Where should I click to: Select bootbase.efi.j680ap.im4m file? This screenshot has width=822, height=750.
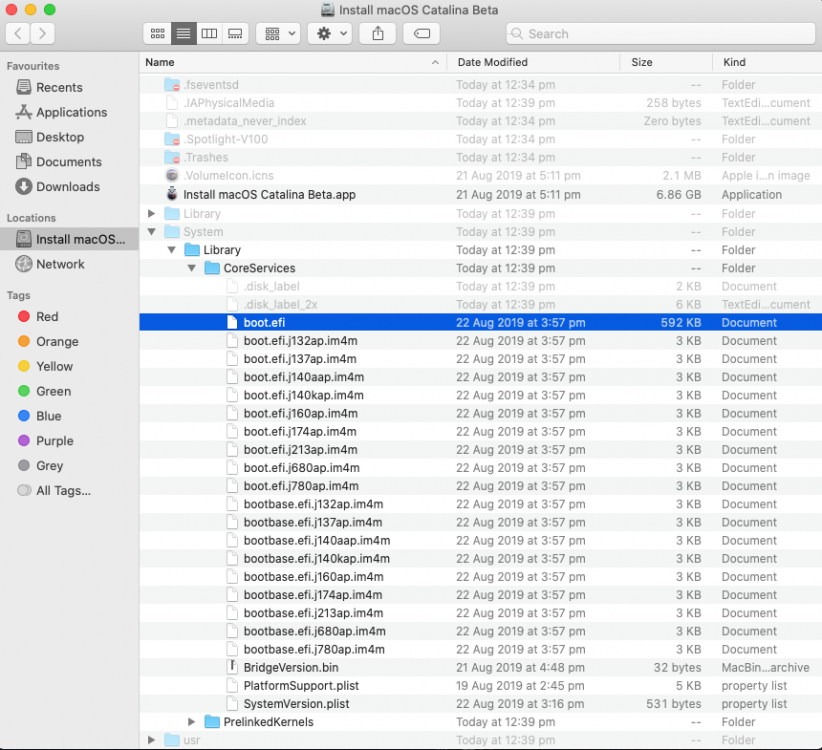480,631
